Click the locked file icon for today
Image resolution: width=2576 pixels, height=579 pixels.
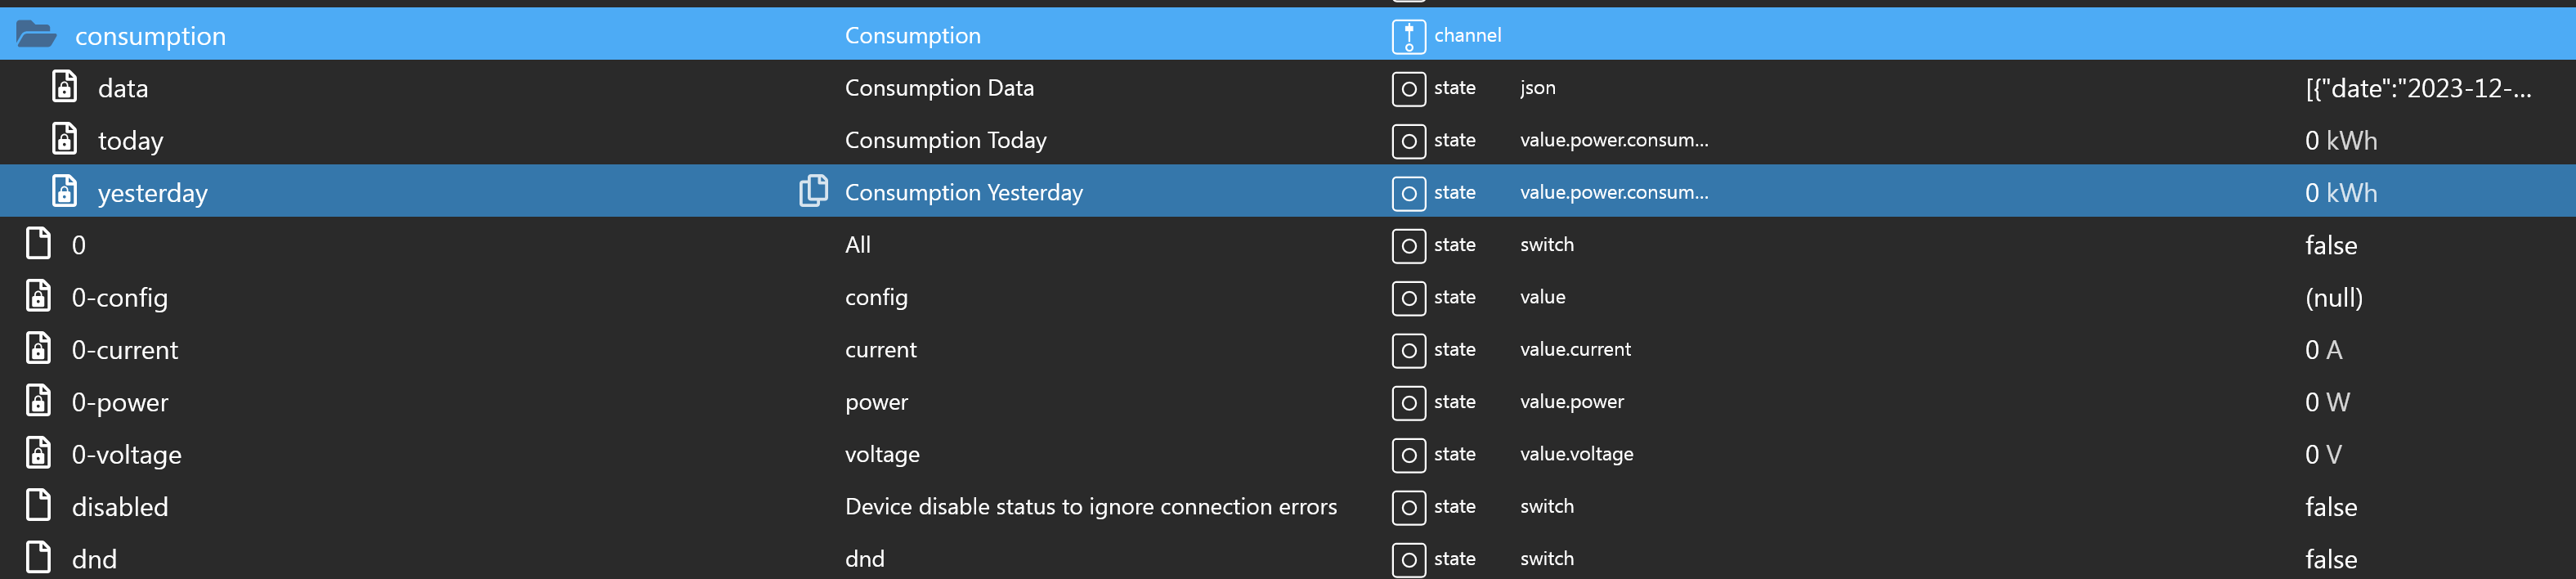[x=65, y=140]
